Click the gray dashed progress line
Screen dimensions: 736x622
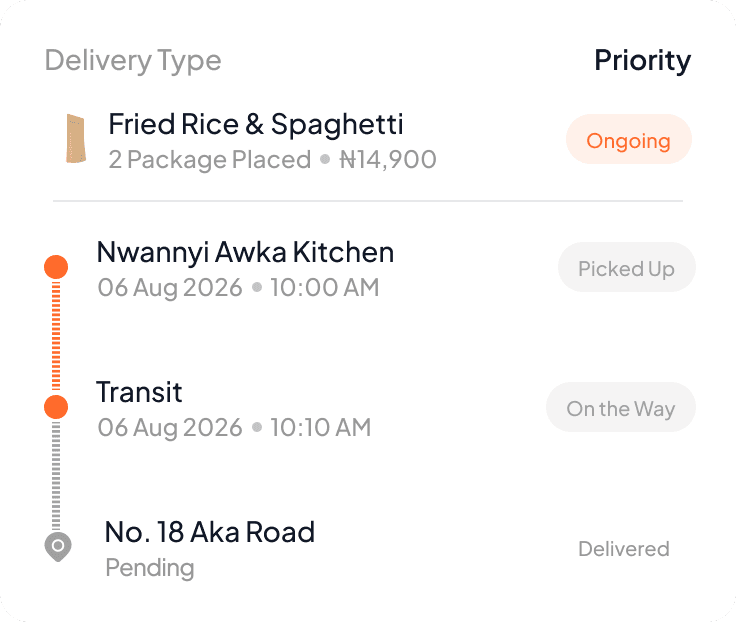pos(56,476)
